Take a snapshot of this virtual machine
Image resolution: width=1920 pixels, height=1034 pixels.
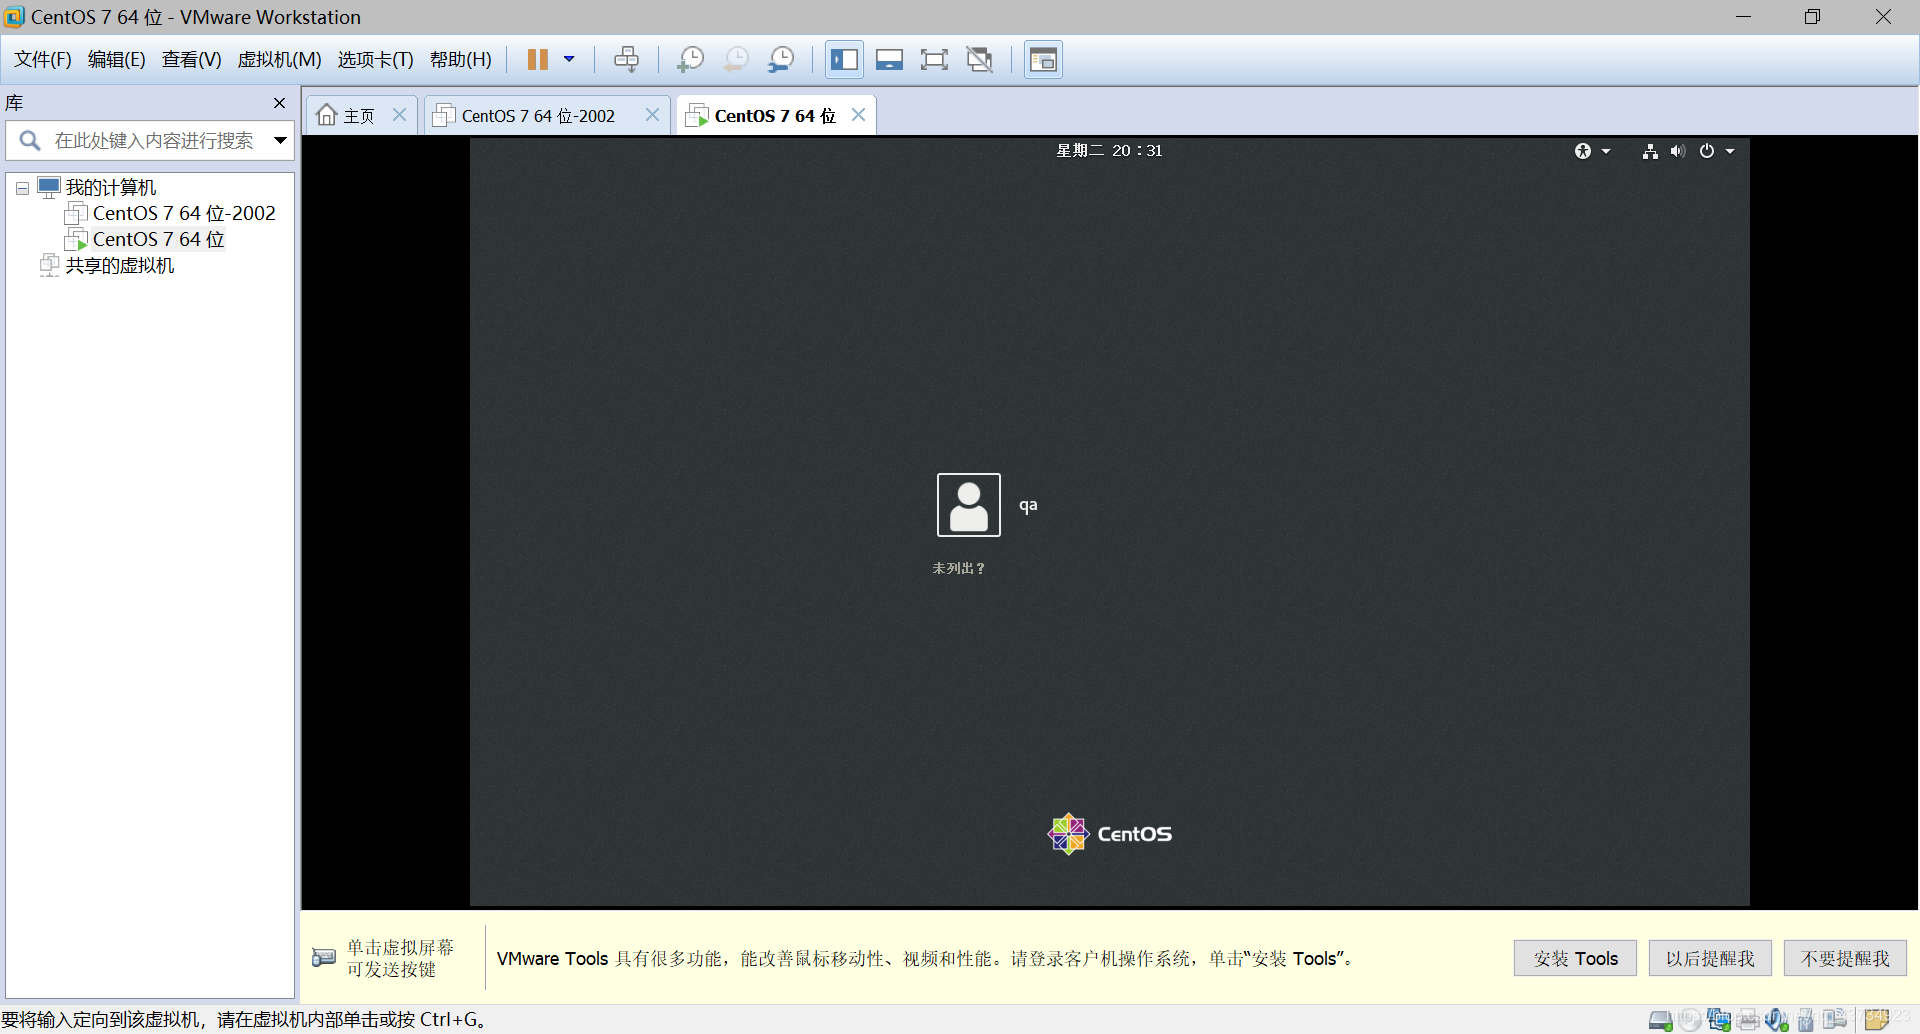[690, 60]
